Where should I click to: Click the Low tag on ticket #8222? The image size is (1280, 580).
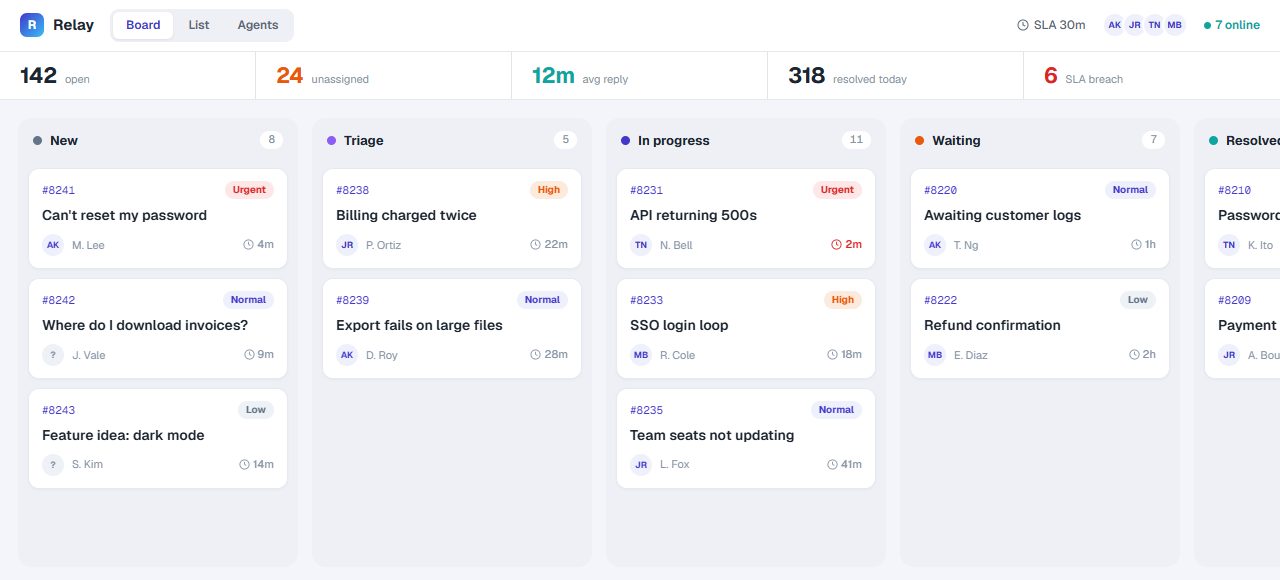1138,300
